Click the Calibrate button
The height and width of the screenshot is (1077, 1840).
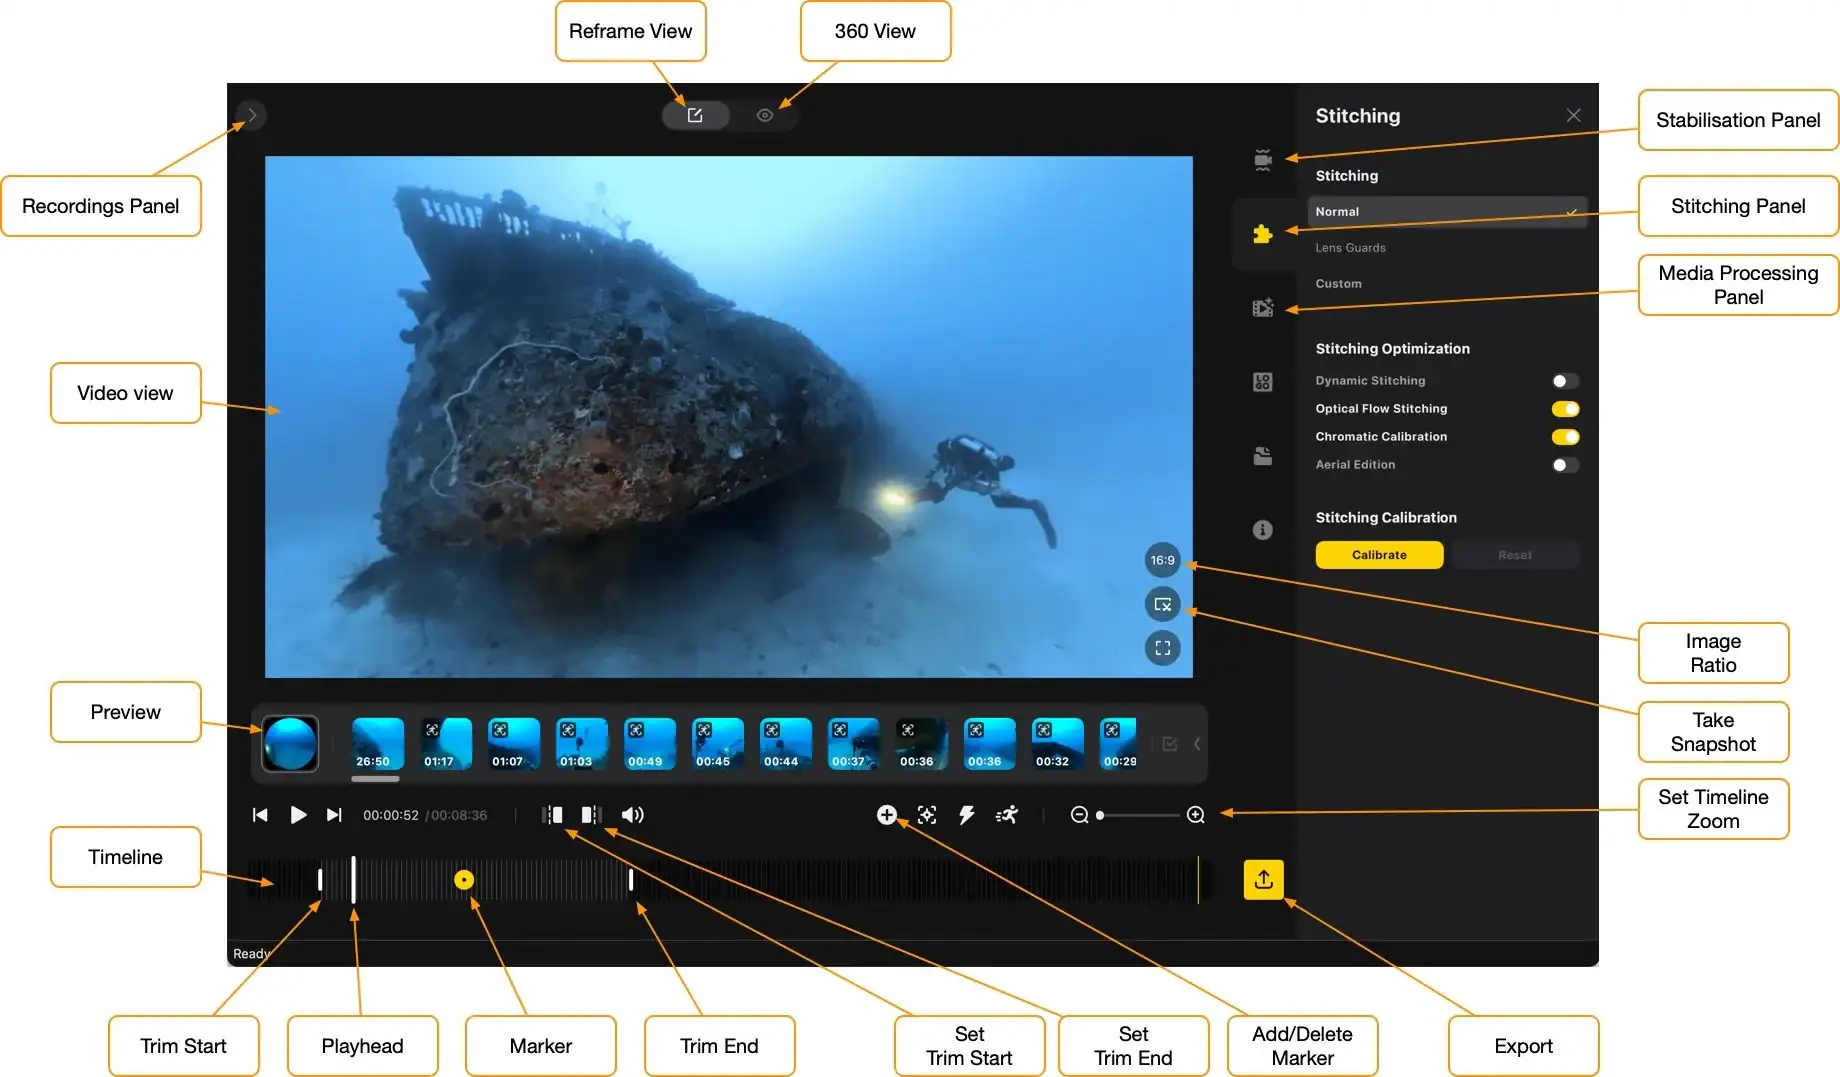1378,554
